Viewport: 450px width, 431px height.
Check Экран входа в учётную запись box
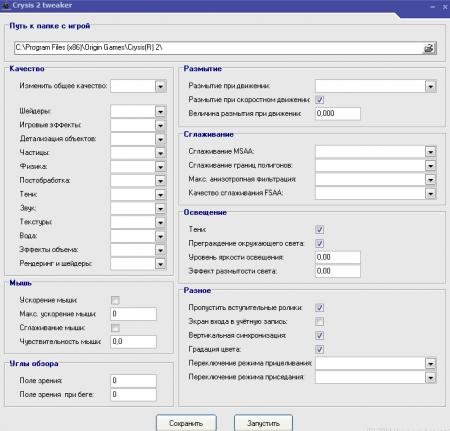319,322
